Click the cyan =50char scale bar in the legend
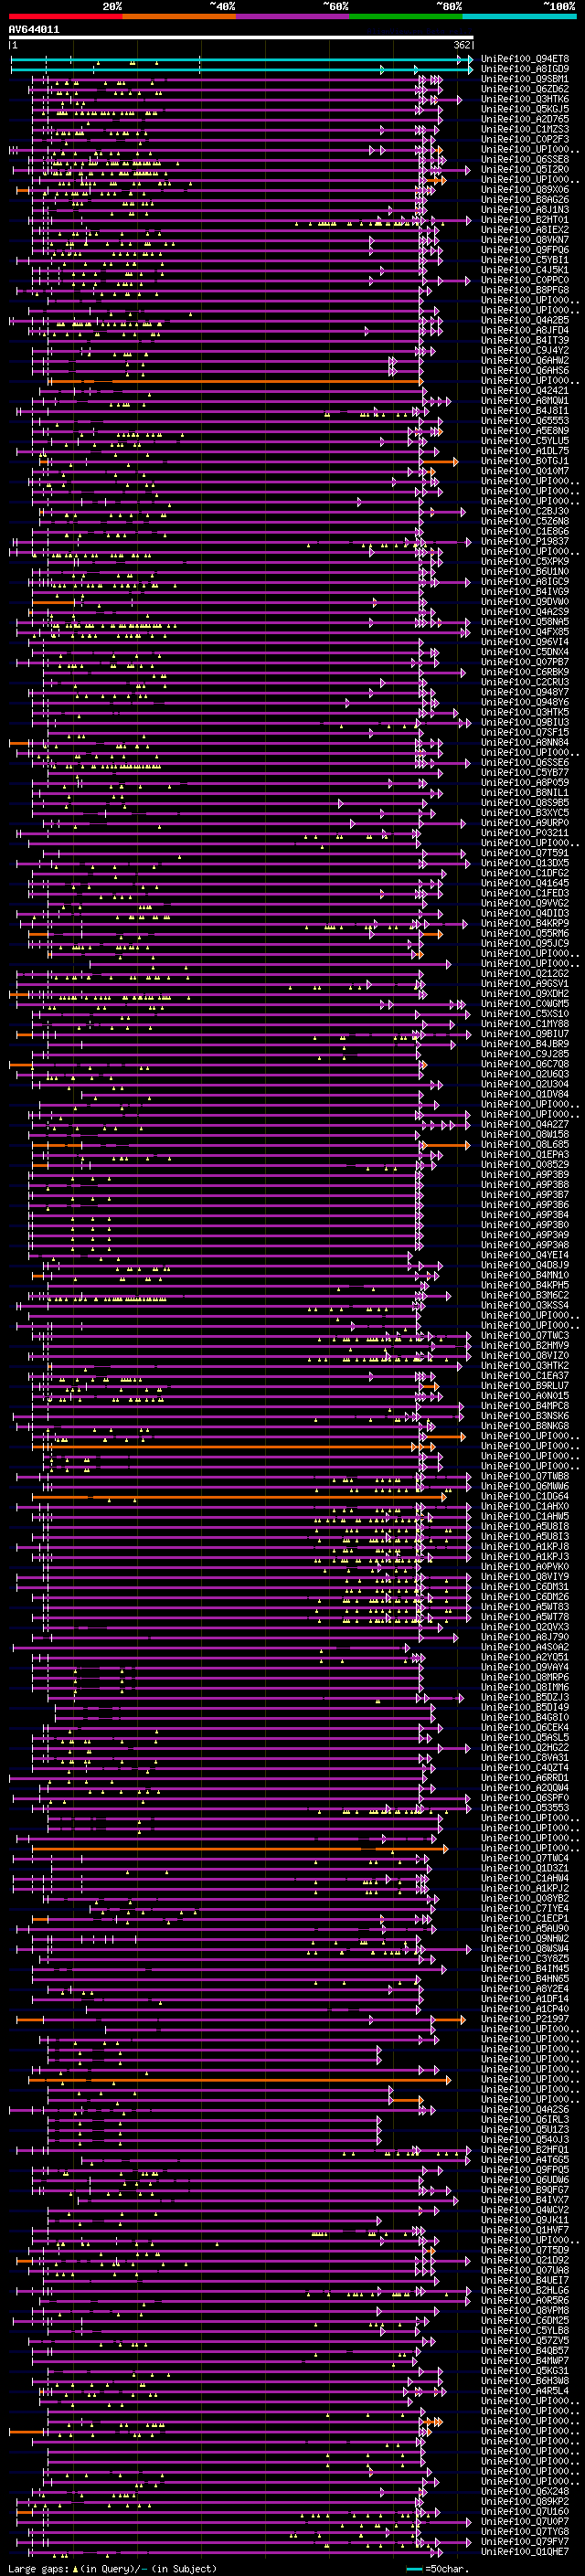Screen dimensions: 585x2576 tap(414, 2569)
